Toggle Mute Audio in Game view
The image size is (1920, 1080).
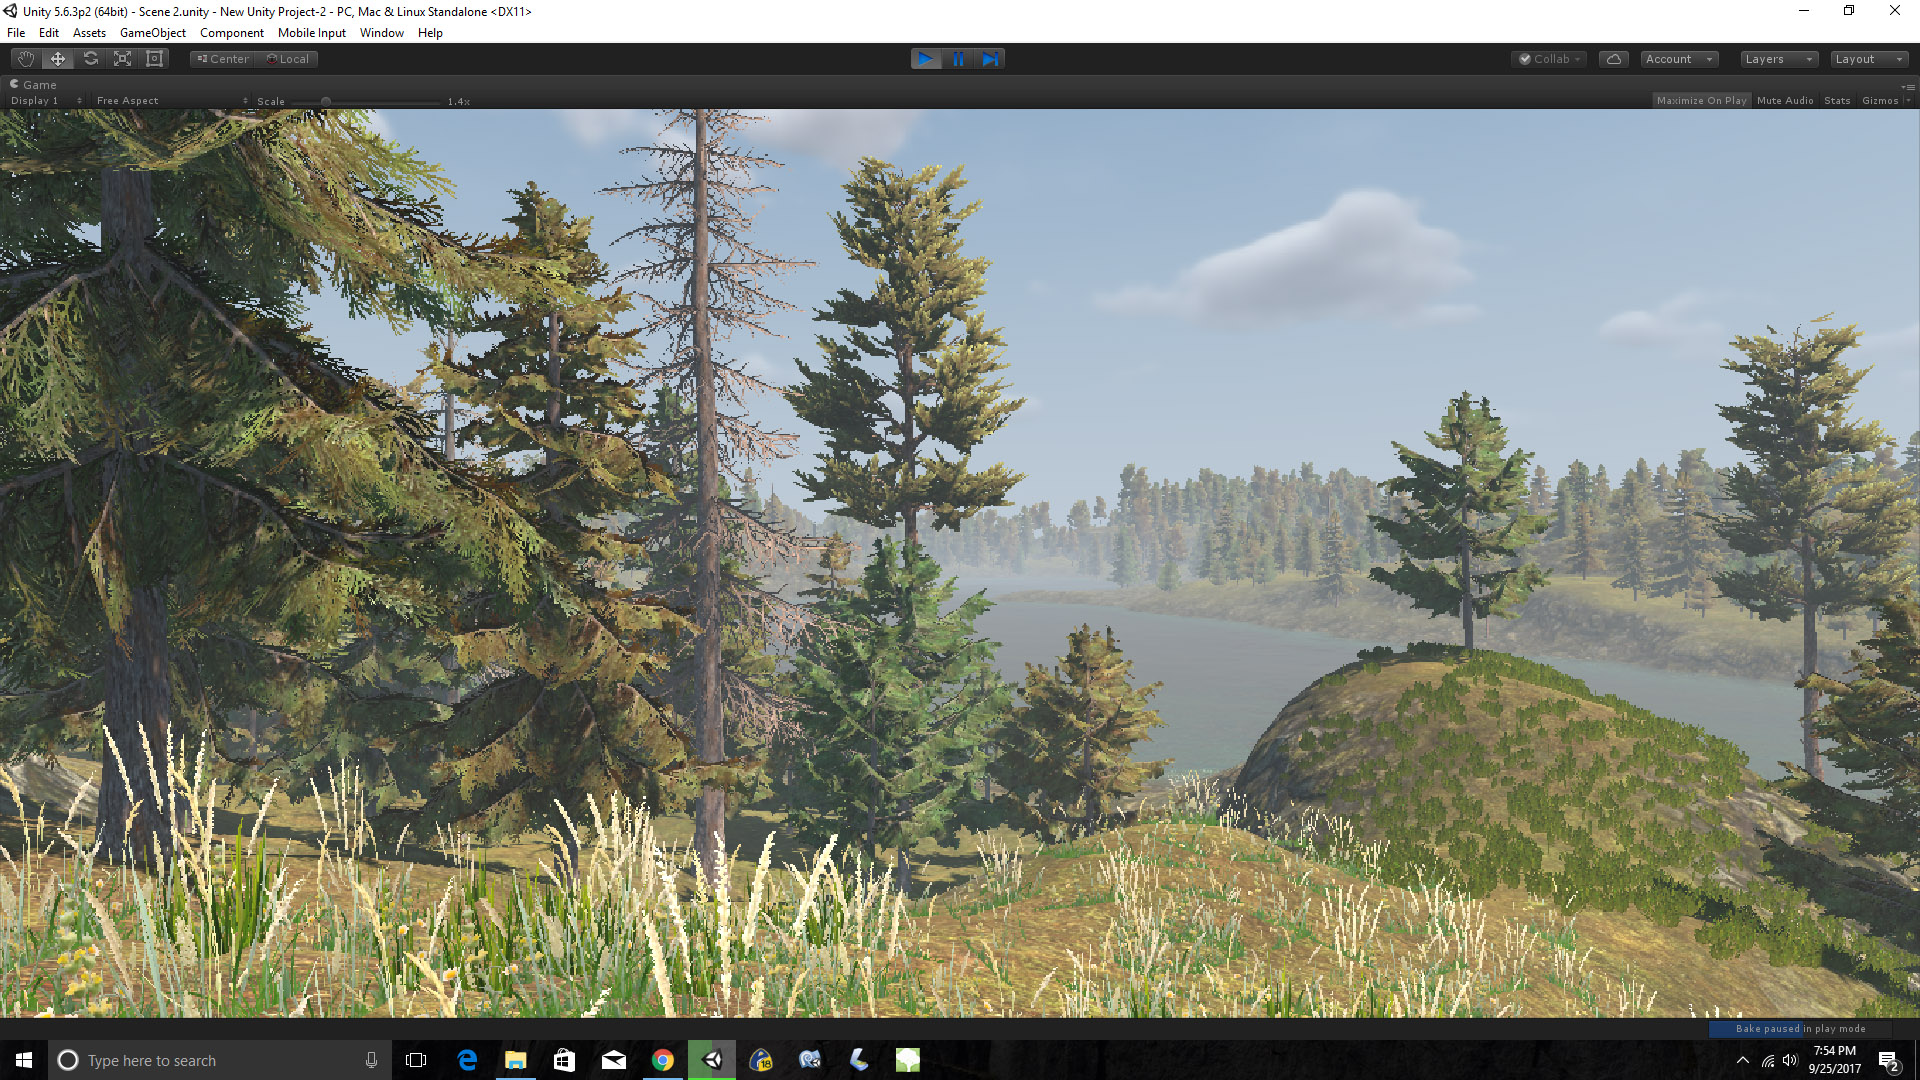1784,101
